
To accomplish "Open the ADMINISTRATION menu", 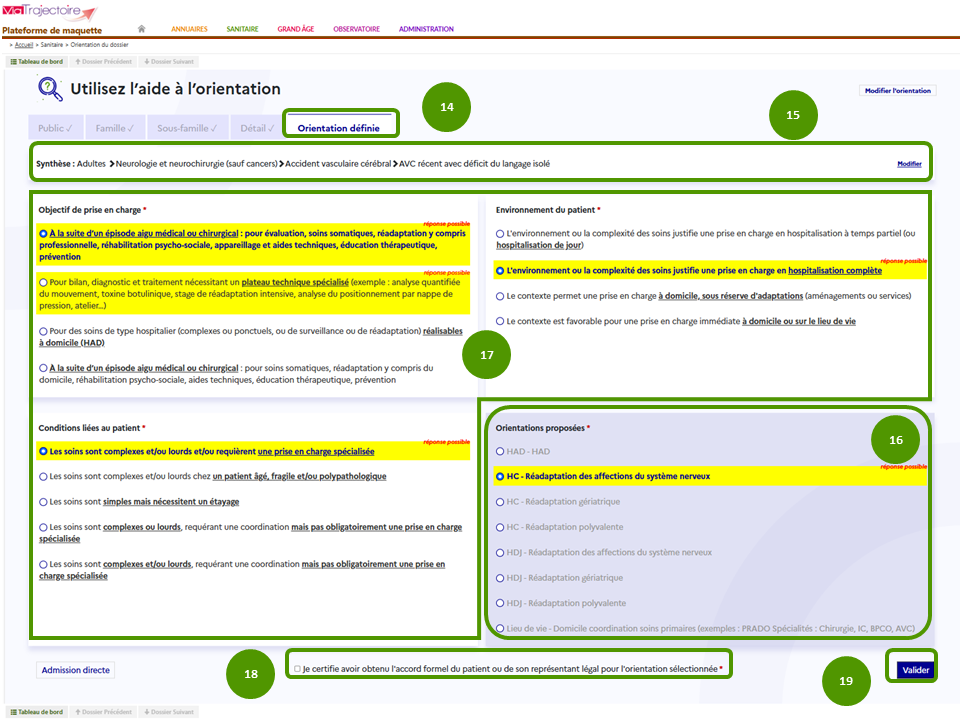I will [x=426, y=29].
